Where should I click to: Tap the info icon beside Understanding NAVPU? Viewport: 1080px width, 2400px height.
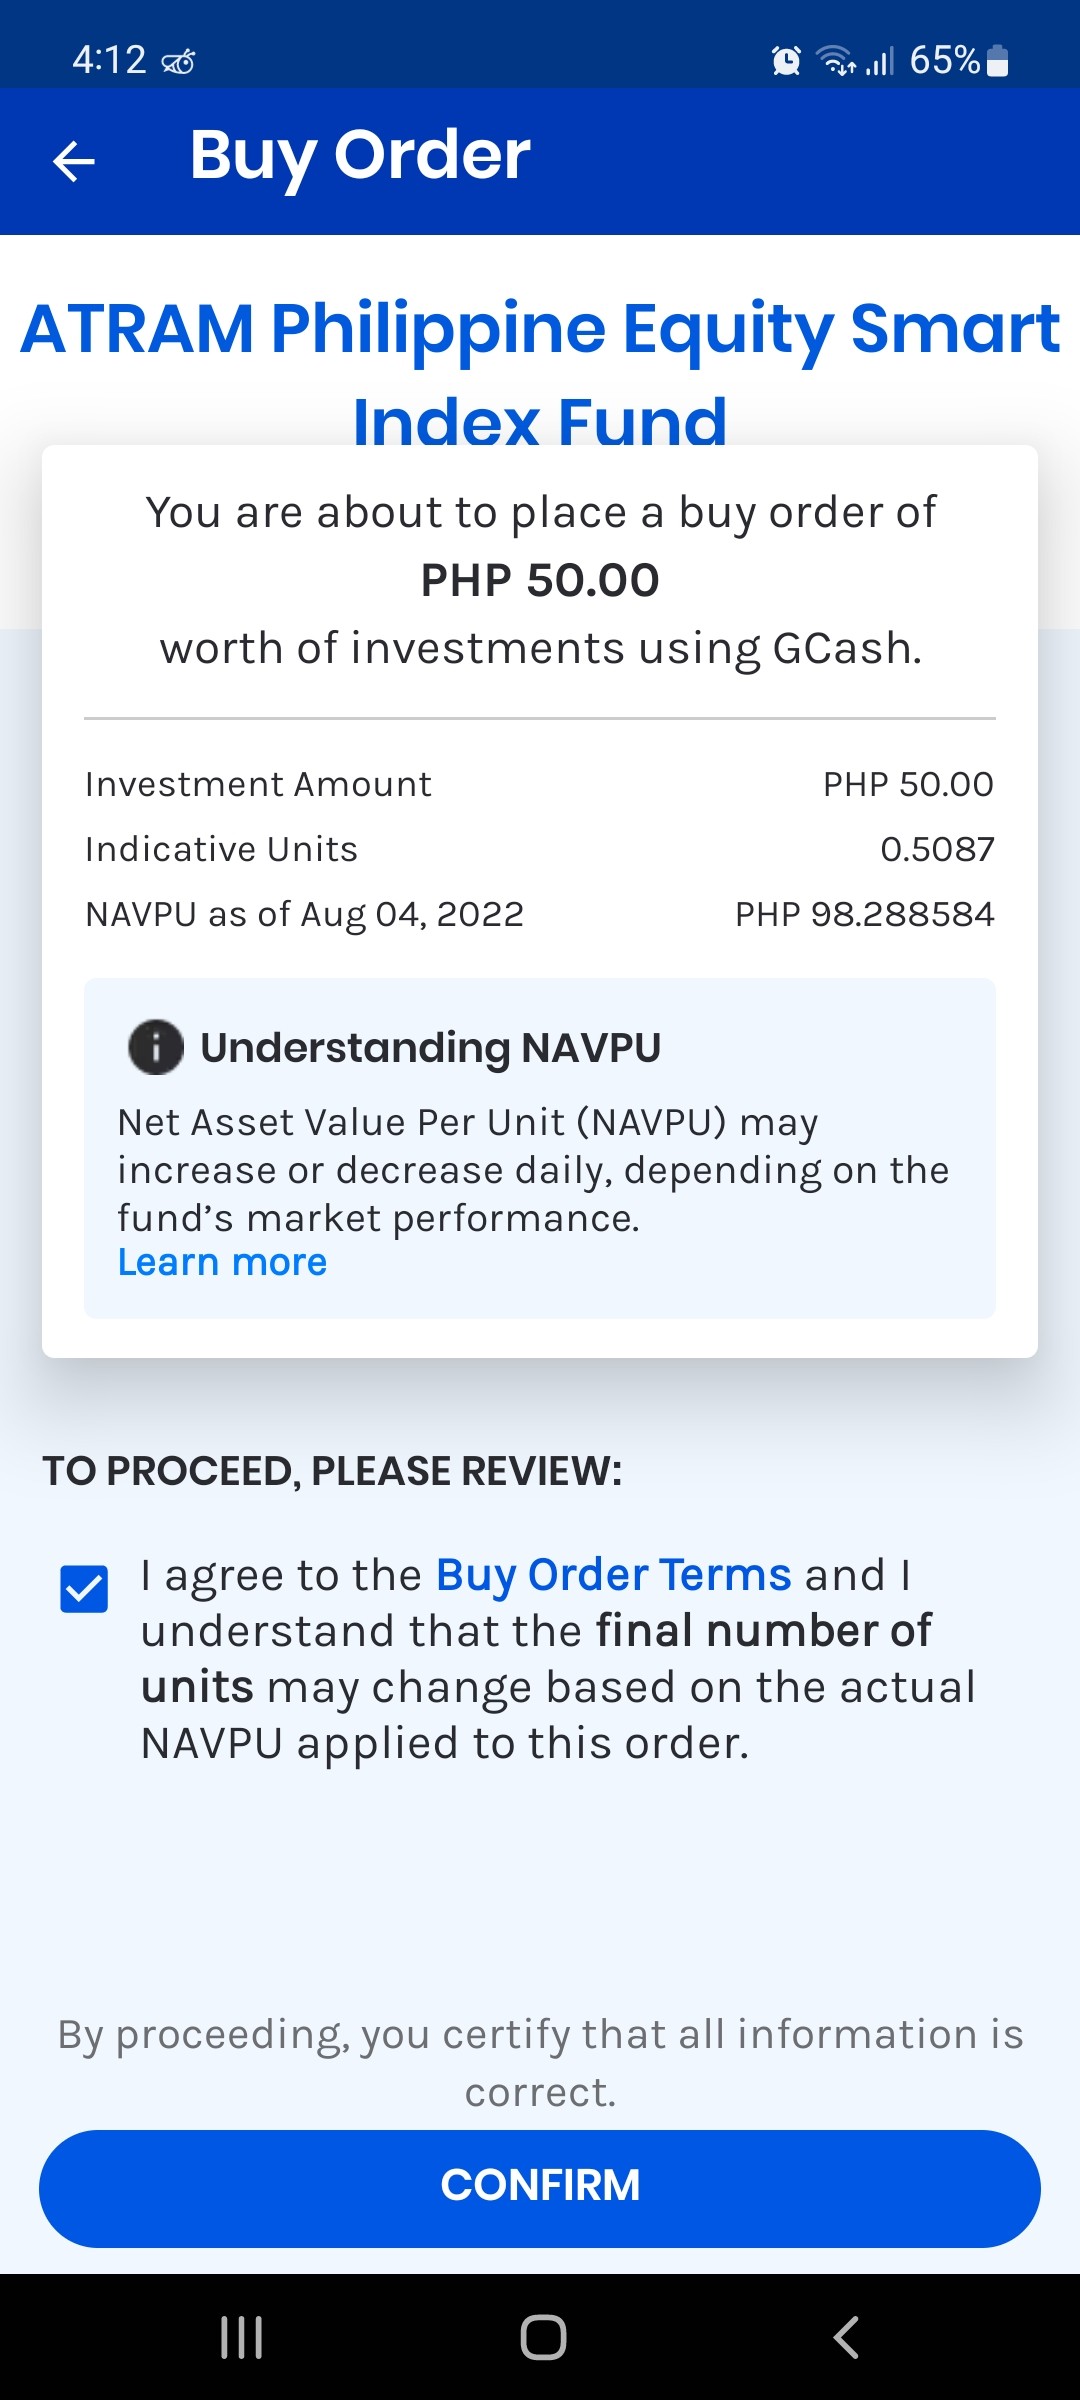[x=156, y=1047]
